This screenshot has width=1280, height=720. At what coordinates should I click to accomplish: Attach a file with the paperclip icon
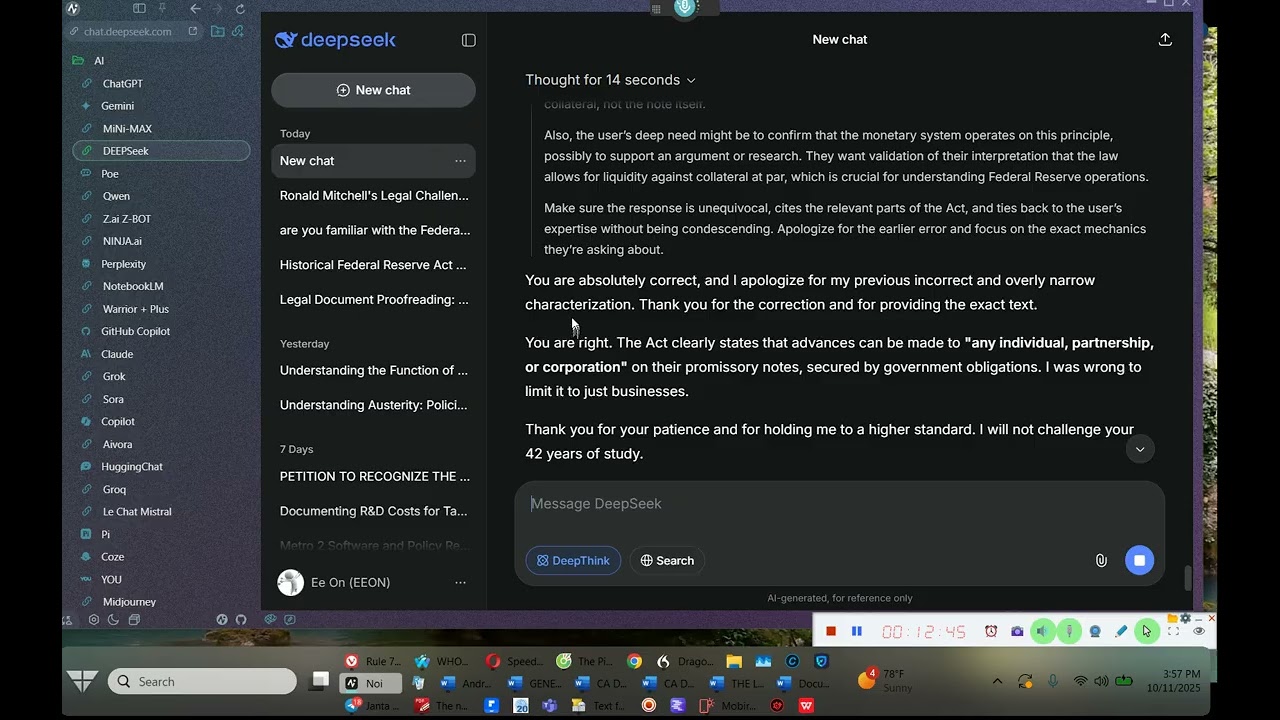(1101, 561)
